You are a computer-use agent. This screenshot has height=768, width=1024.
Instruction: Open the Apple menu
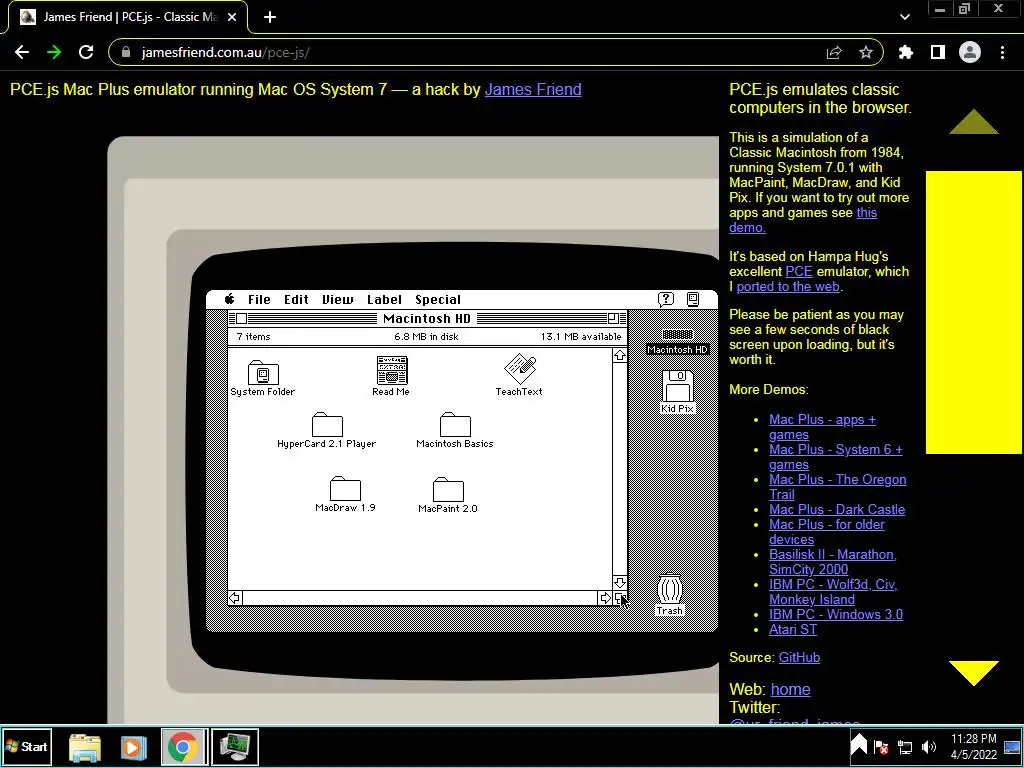(x=229, y=299)
